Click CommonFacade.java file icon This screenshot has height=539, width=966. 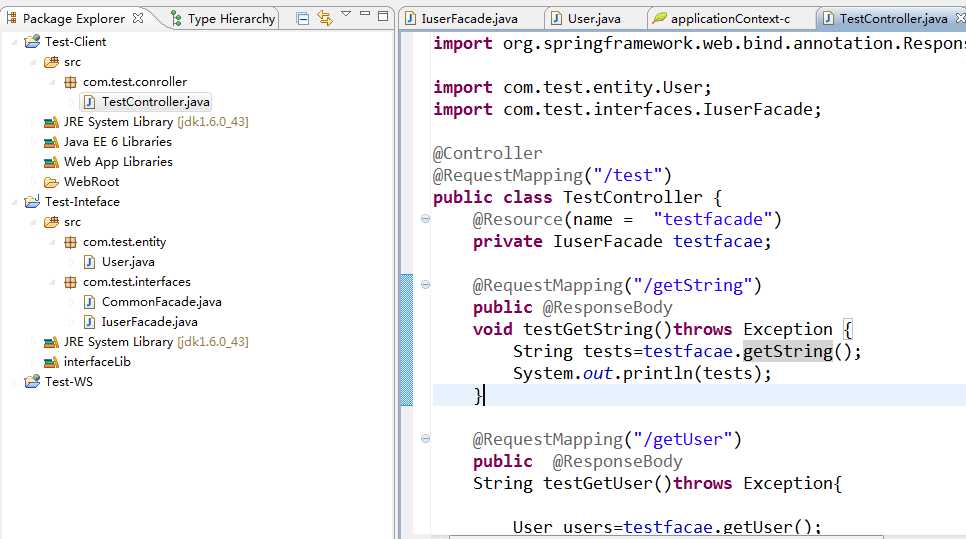click(89, 302)
